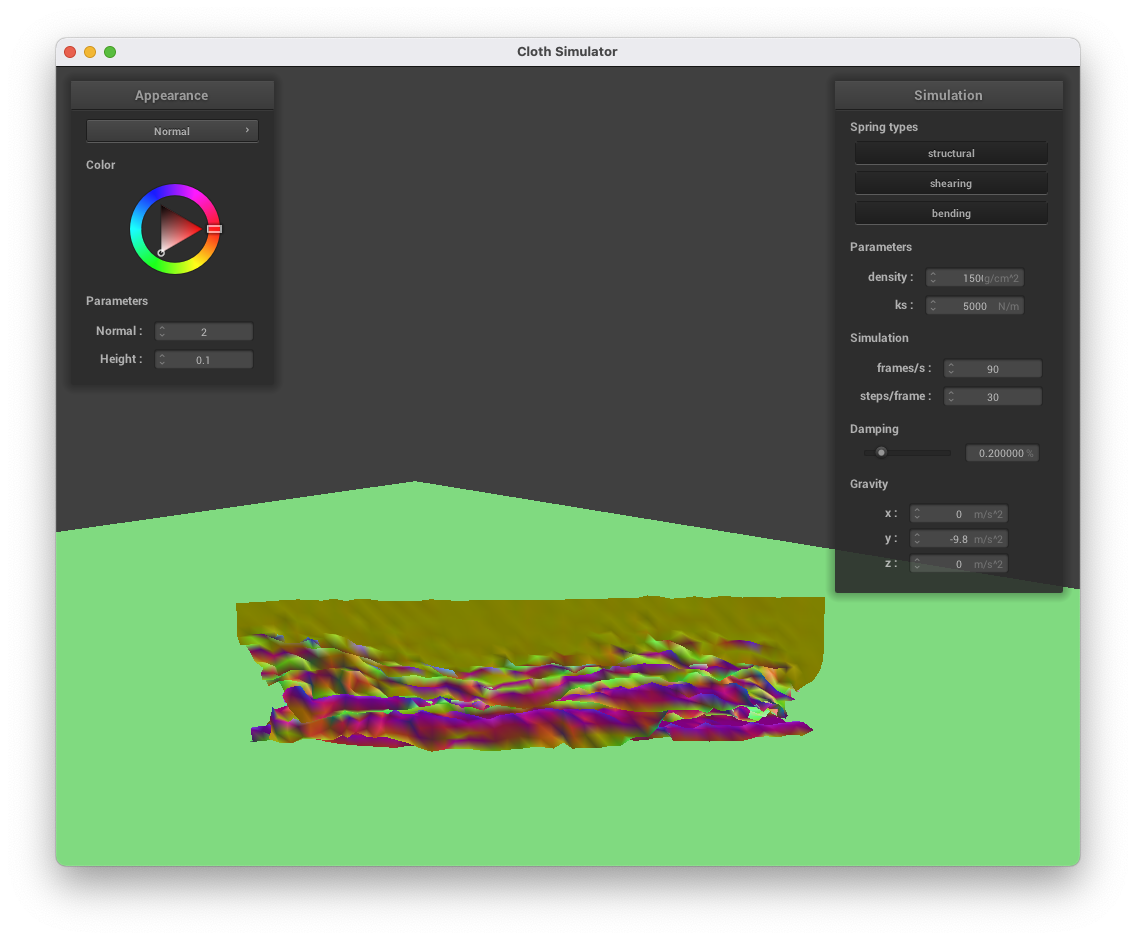Click the ks stepper arrows
Viewport: 1136px width, 940px height.
point(933,306)
